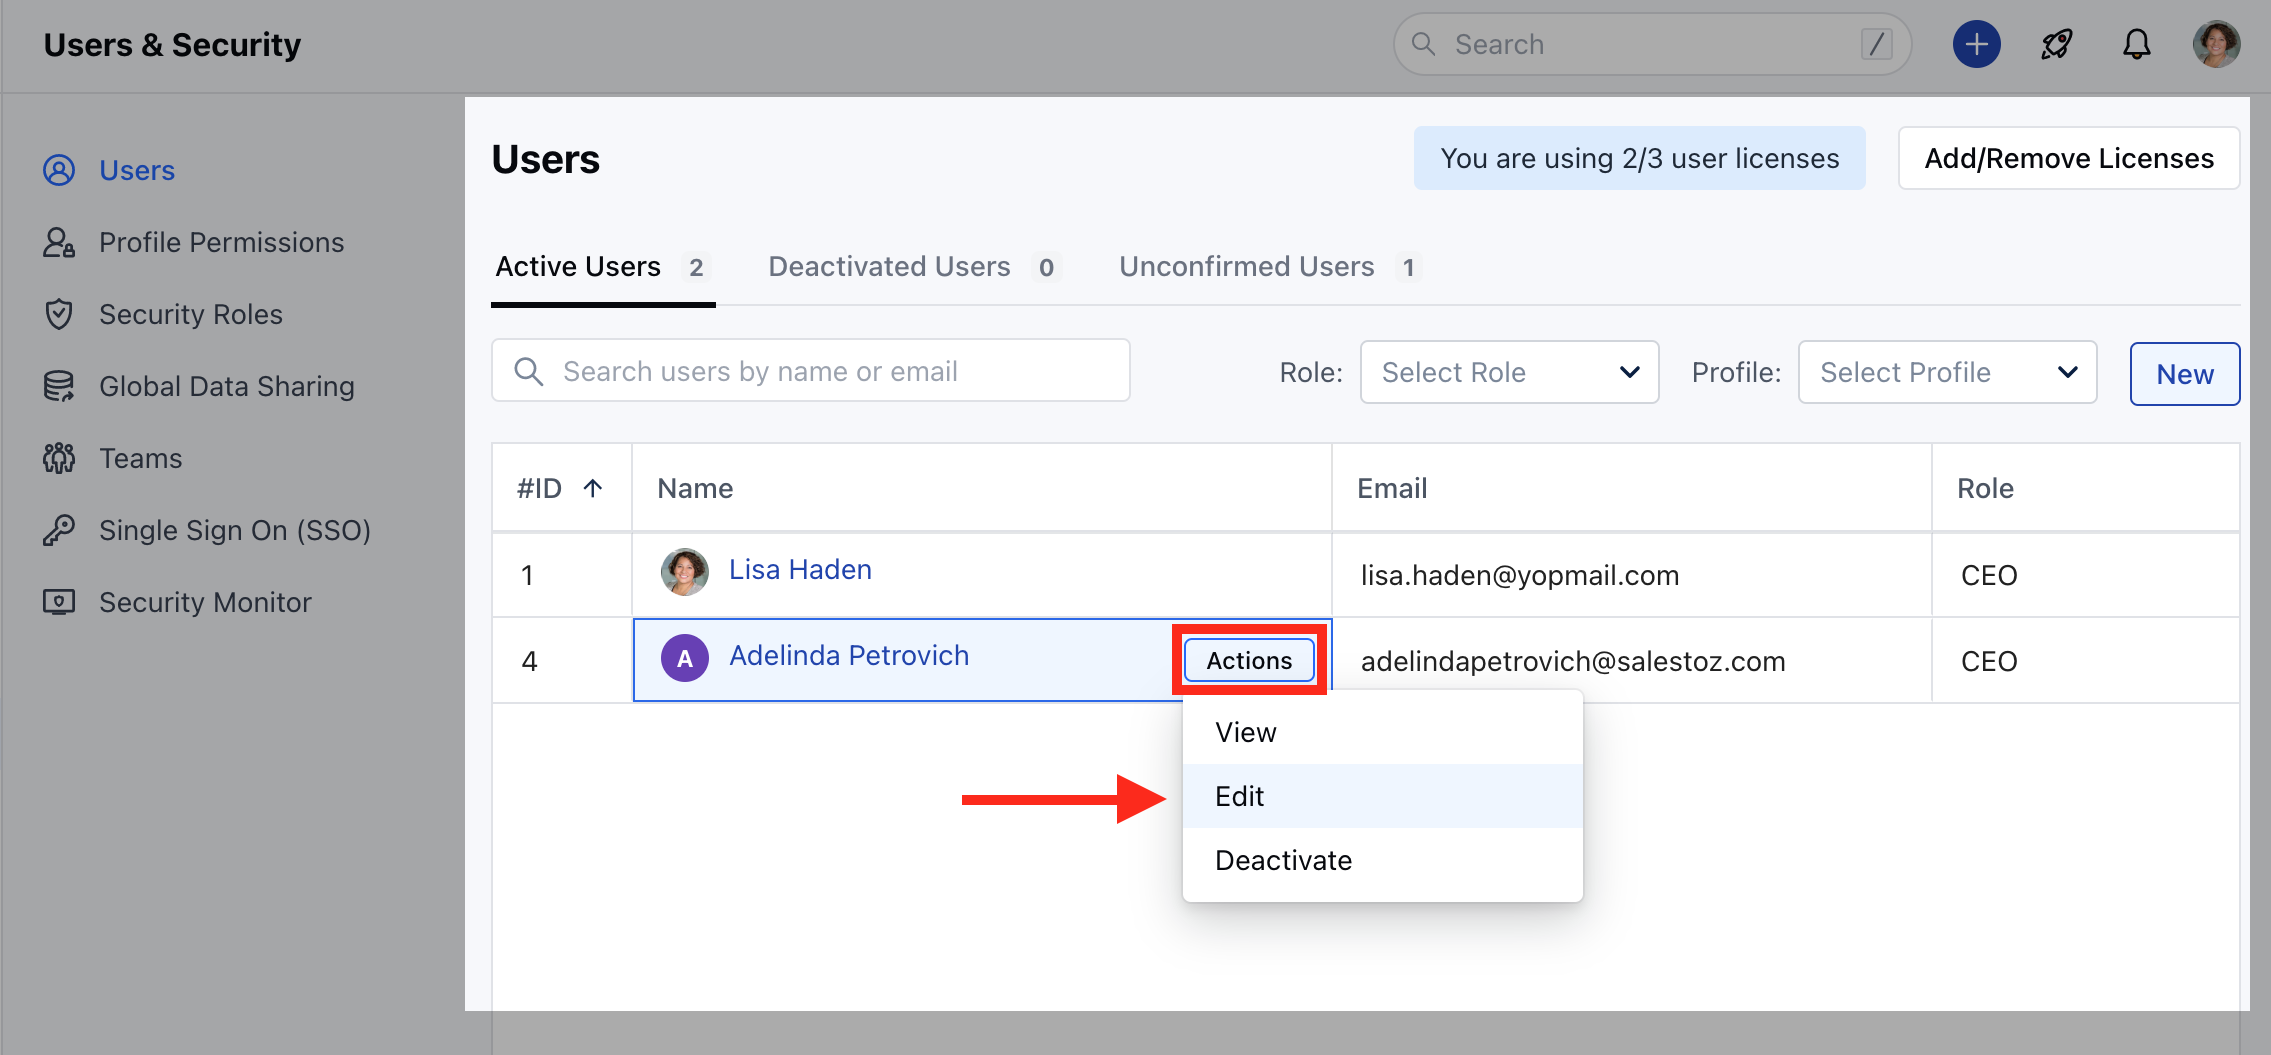Open the Select Profile dropdown
Viewport: 2271px width, 1055px height.
pyautogui.click(x=1946, y=372)
